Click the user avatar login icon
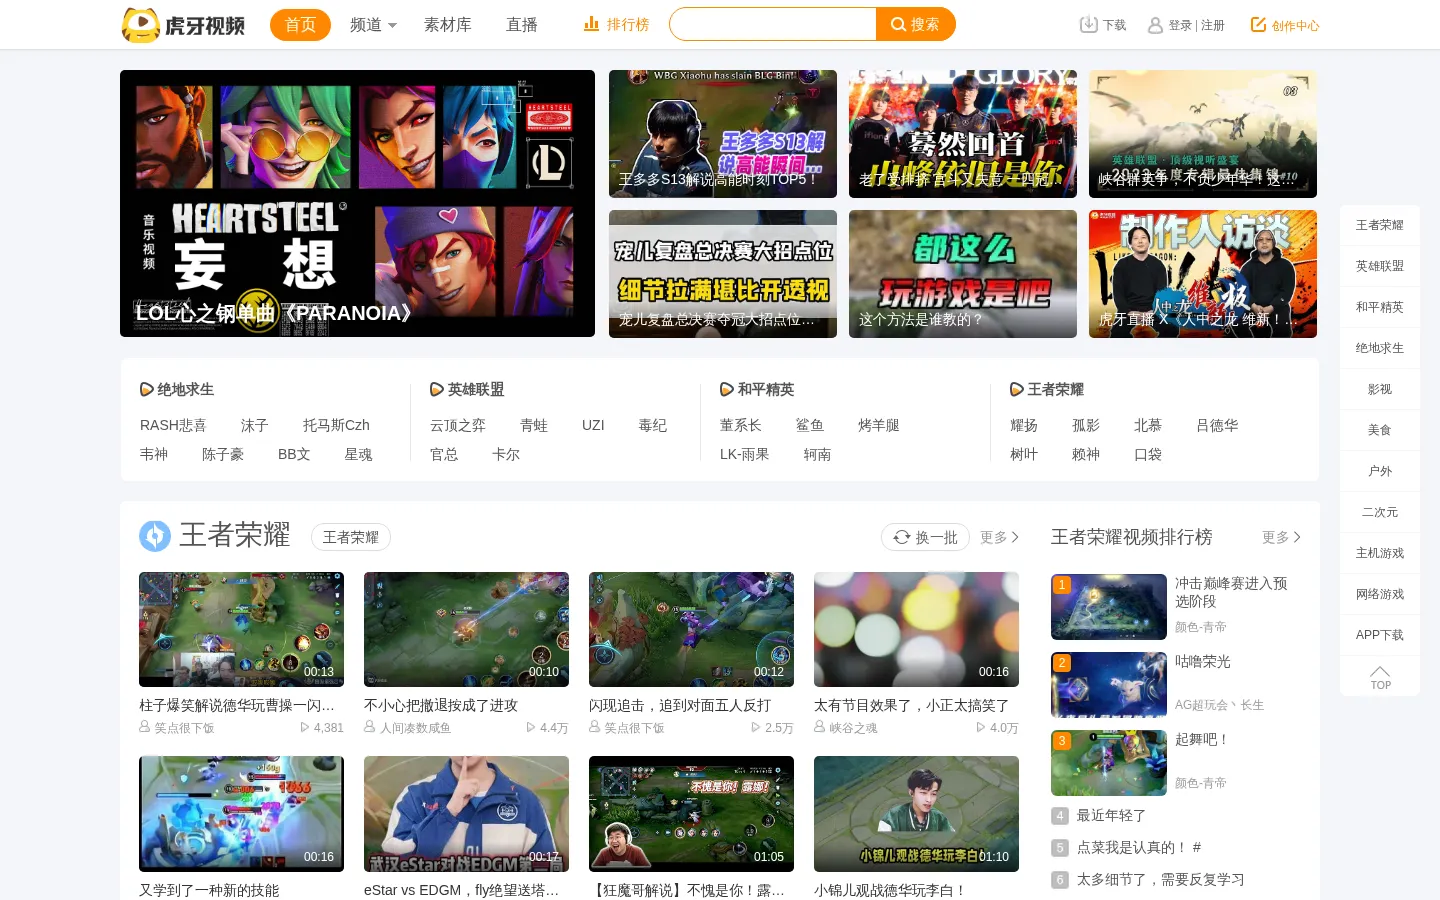The height and width of the screenshot is (900, 1440). (x=1155, y=25)
